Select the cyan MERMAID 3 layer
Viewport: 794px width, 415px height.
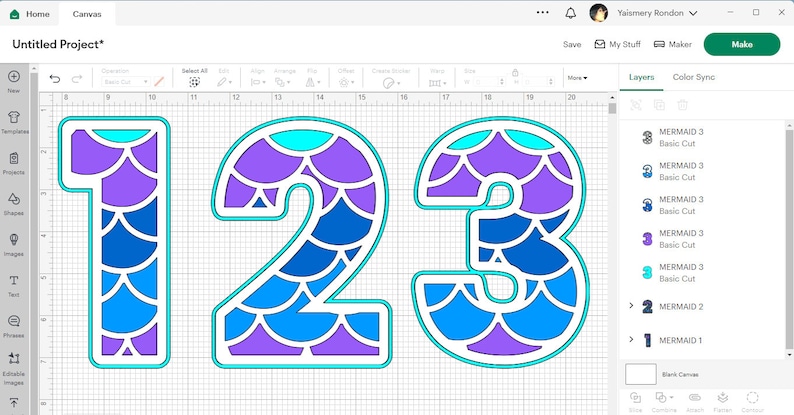tap(703, 272)
